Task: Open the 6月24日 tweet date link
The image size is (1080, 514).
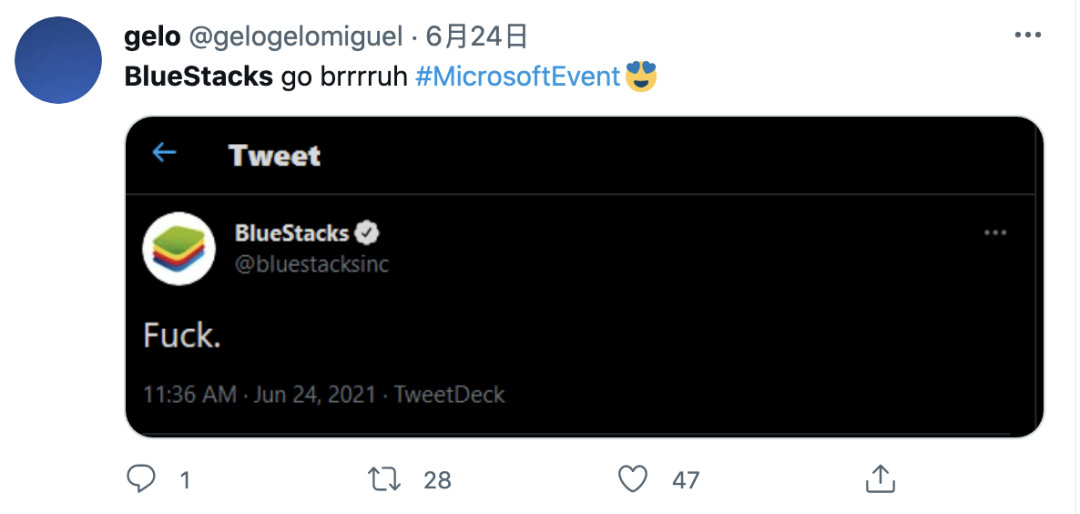Action: click(x=477, y=36)
